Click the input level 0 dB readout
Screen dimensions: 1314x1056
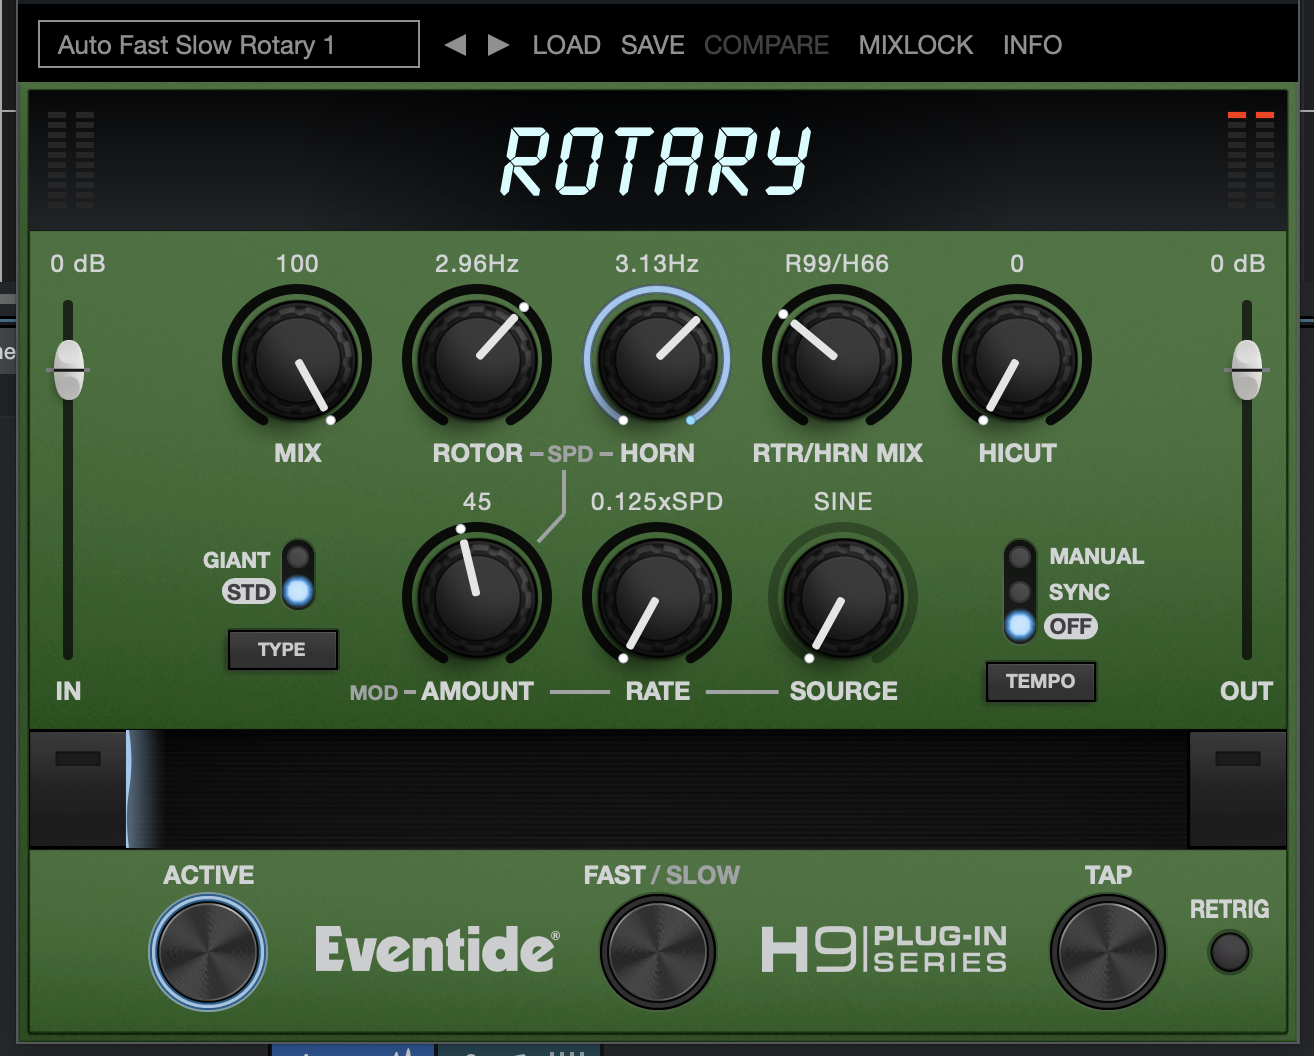78,264
